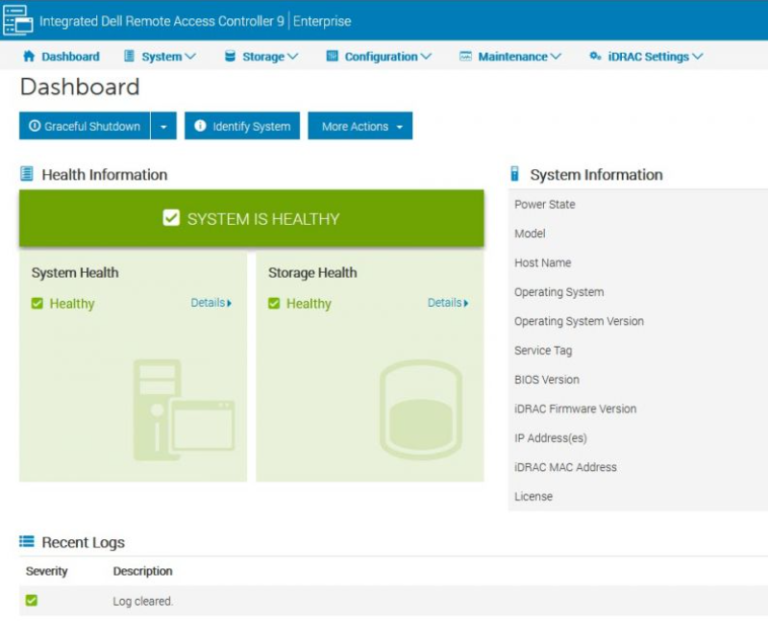
Task: Click the System Is Healthy check mark
Action: point(171,218)
